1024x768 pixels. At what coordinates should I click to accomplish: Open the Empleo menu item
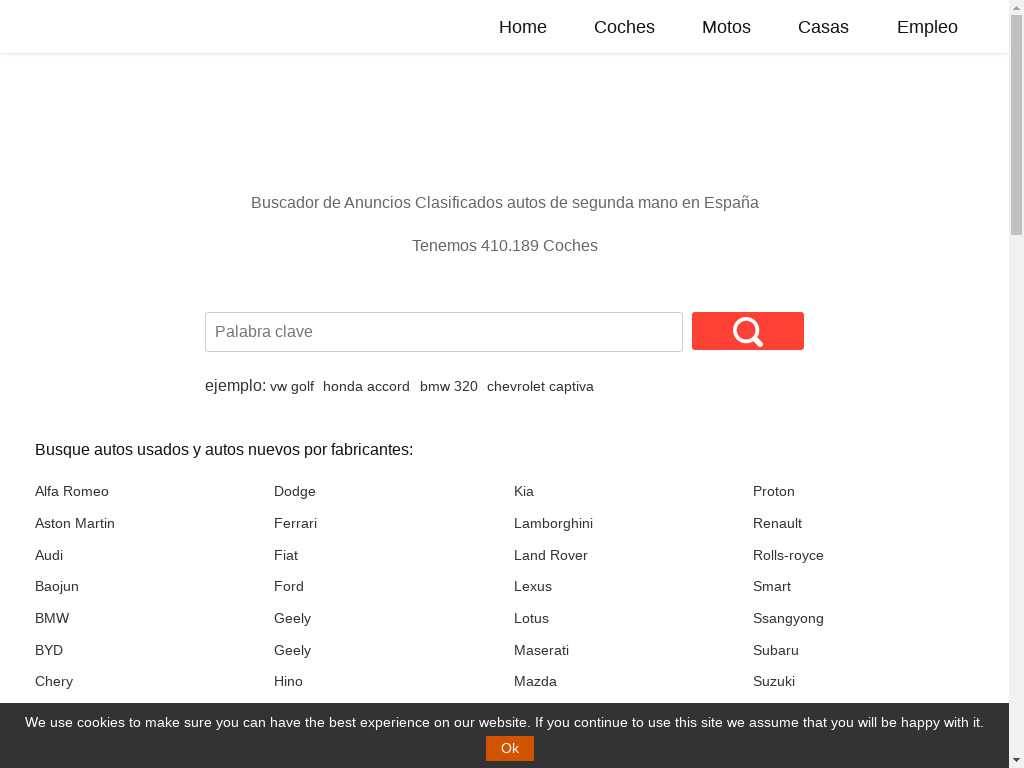(927, 27)
